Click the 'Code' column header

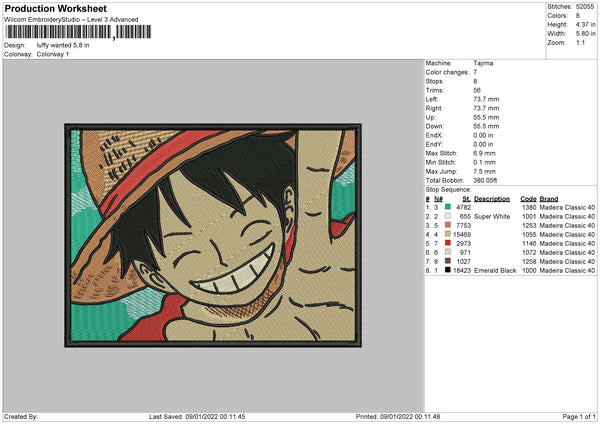528,199
